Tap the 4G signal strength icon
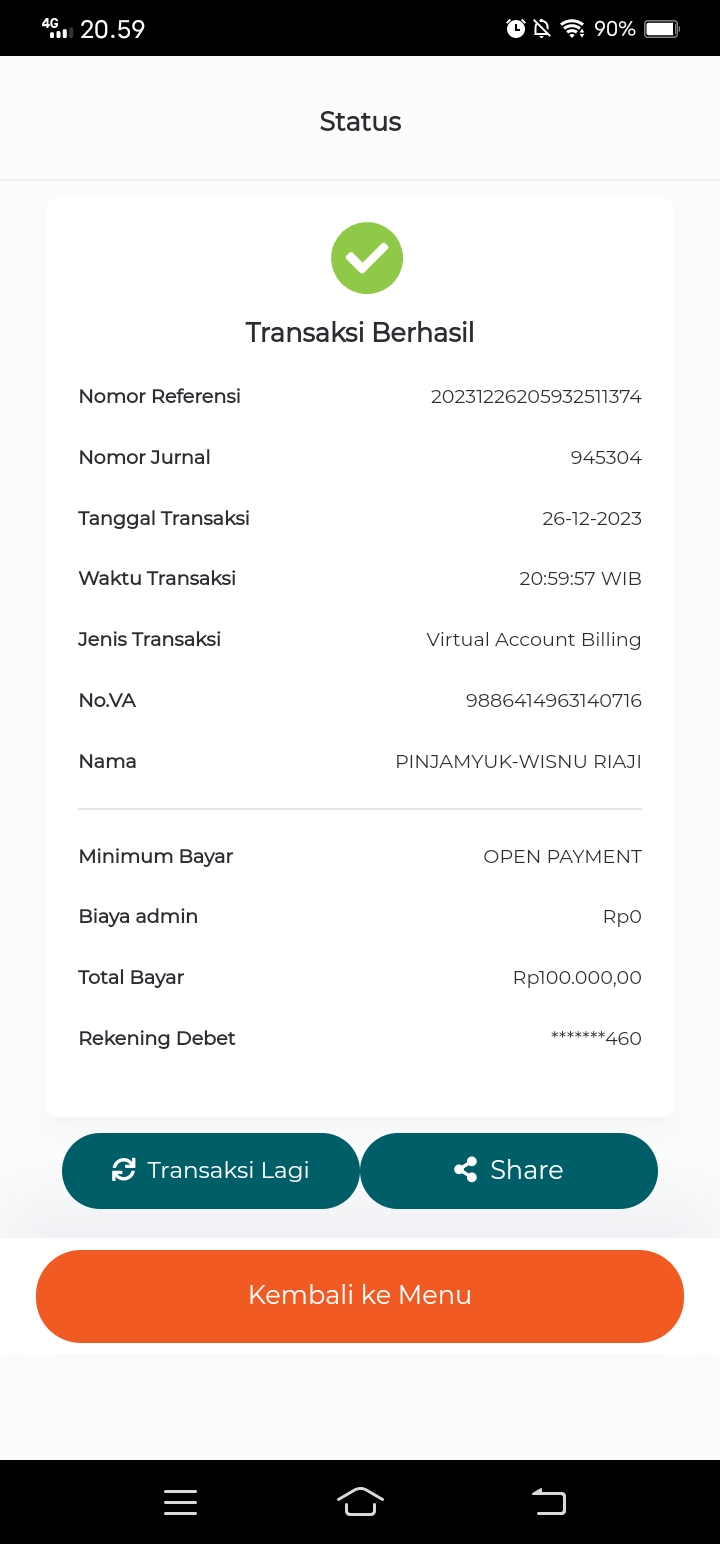Image resolution: width=720 pixels, height=1544 pixels. click(x=58, y=28)
